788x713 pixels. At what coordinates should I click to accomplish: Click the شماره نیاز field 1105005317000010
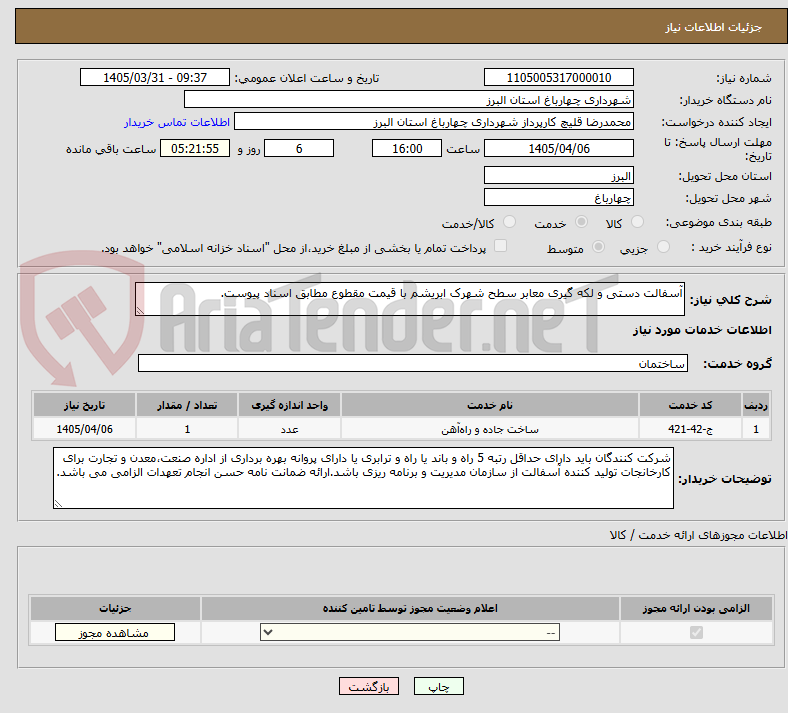tap(559, 77)
